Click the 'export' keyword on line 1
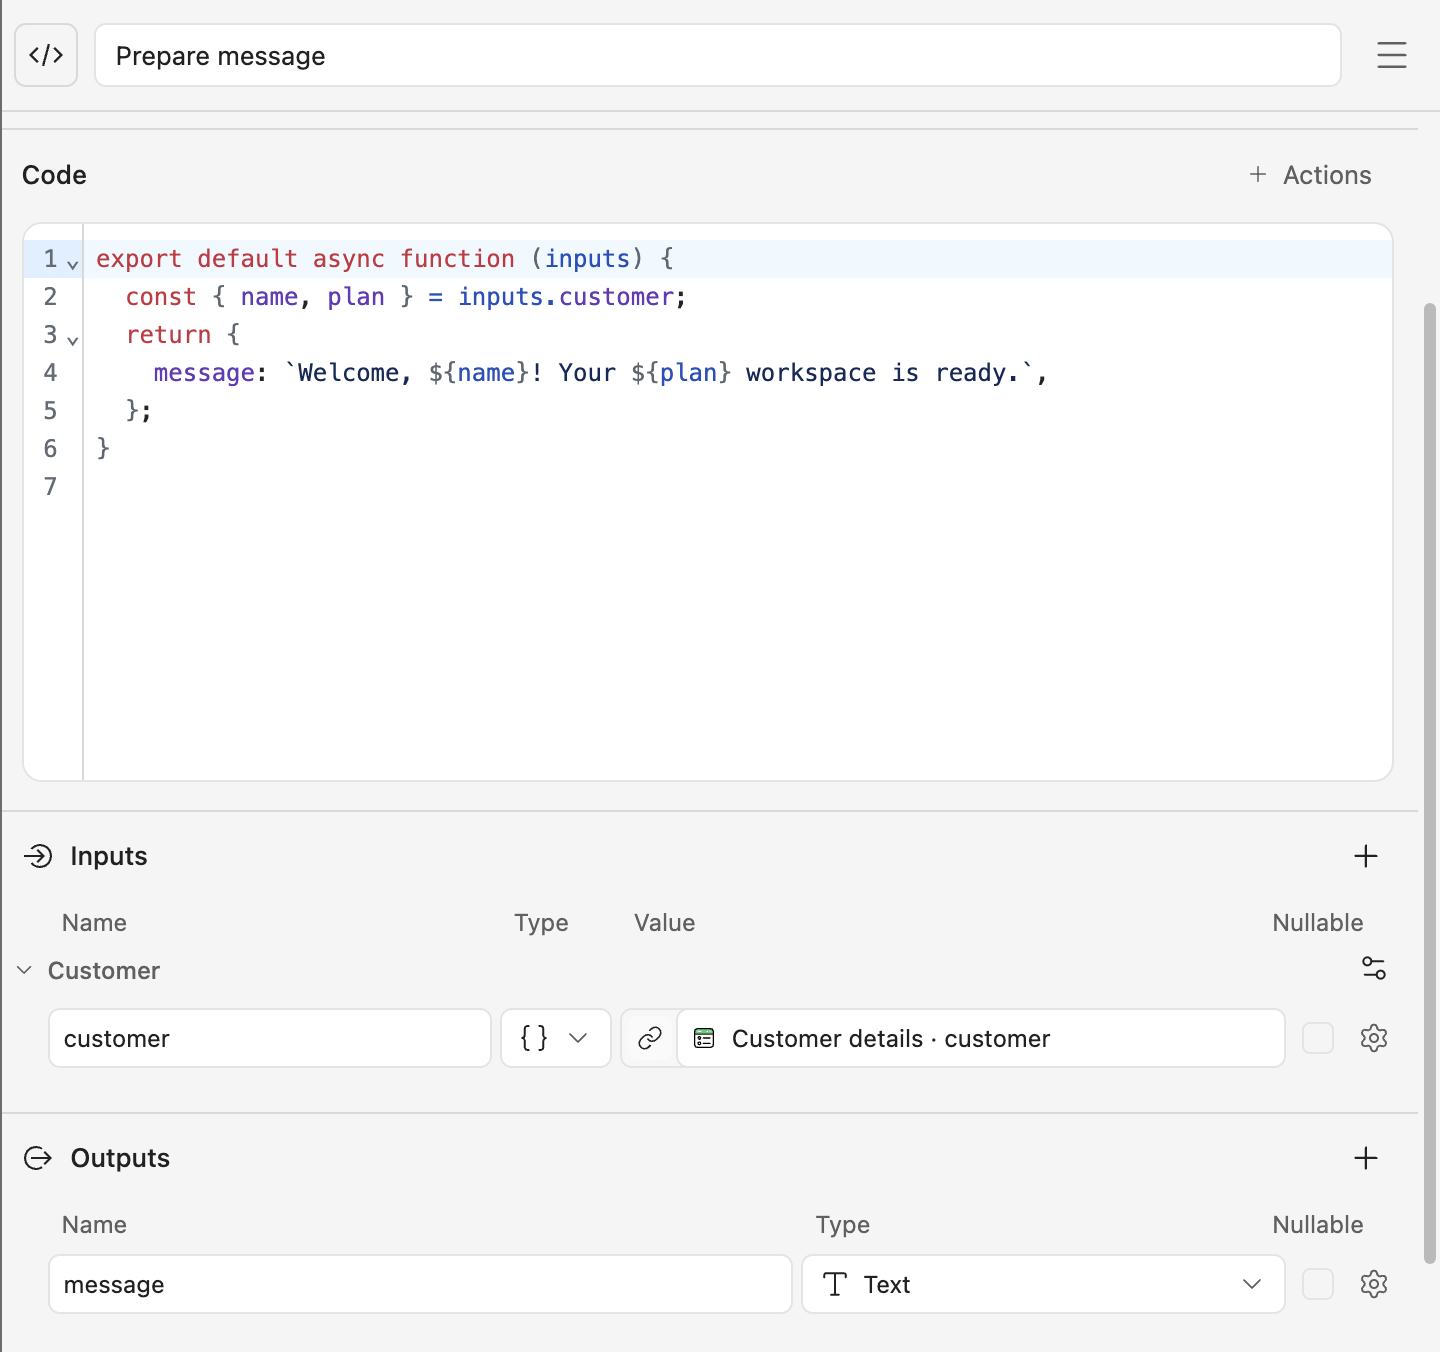Screen dimensions: 1440x1352 click(139, 259)
